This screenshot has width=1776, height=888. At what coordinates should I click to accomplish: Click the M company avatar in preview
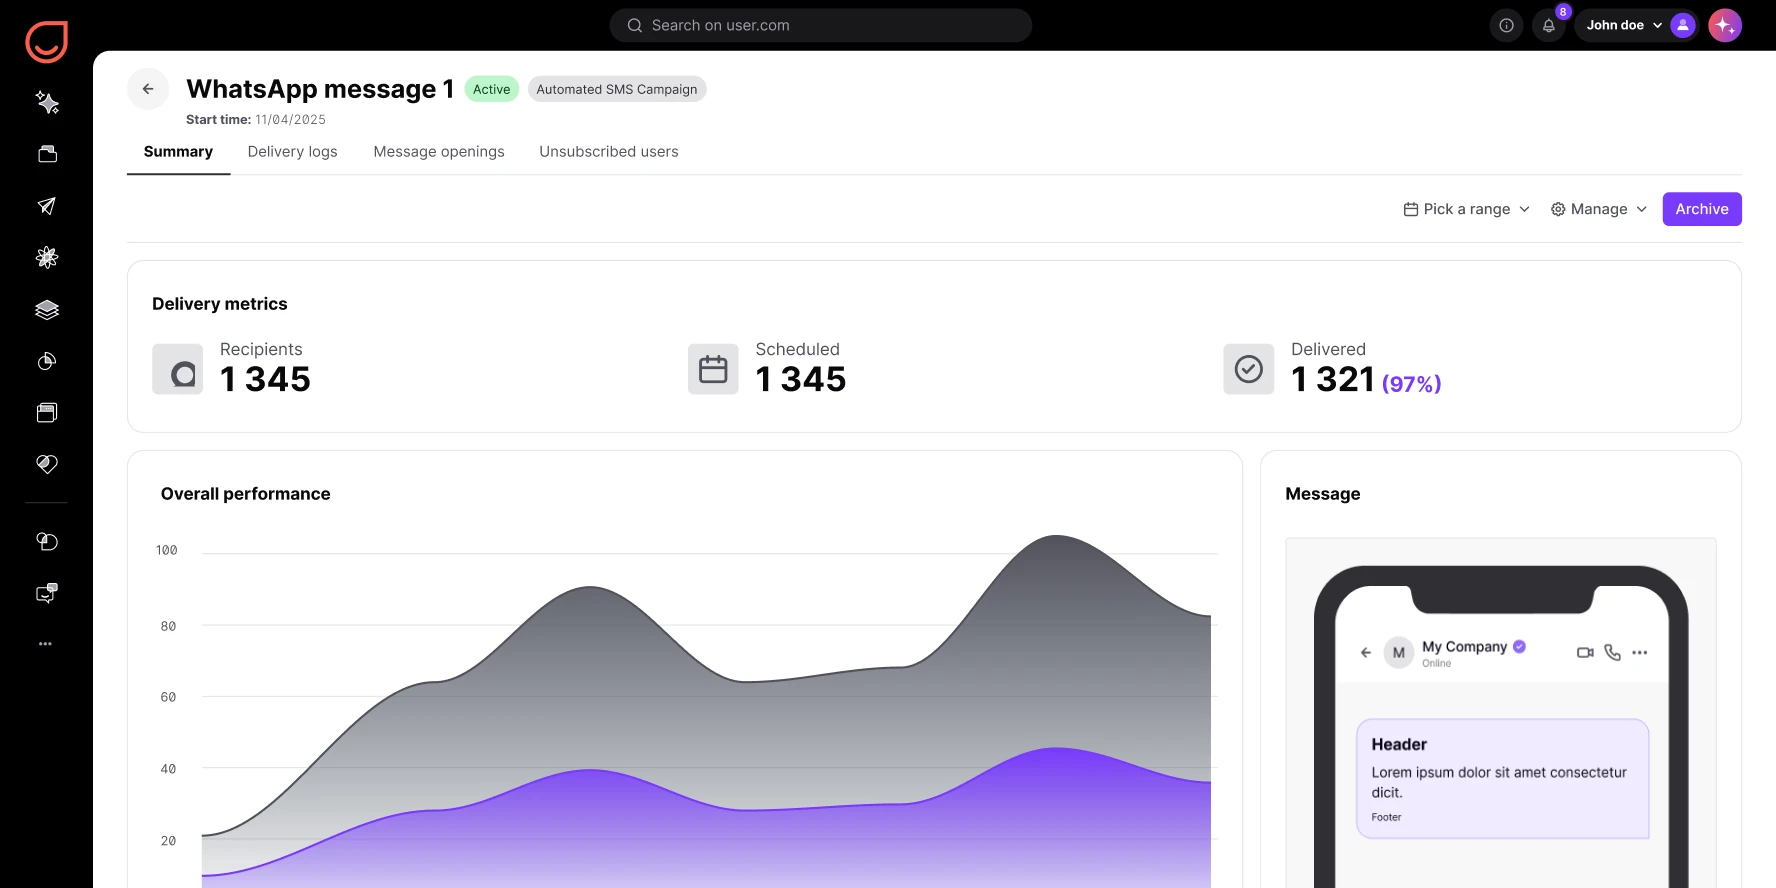1399,652
